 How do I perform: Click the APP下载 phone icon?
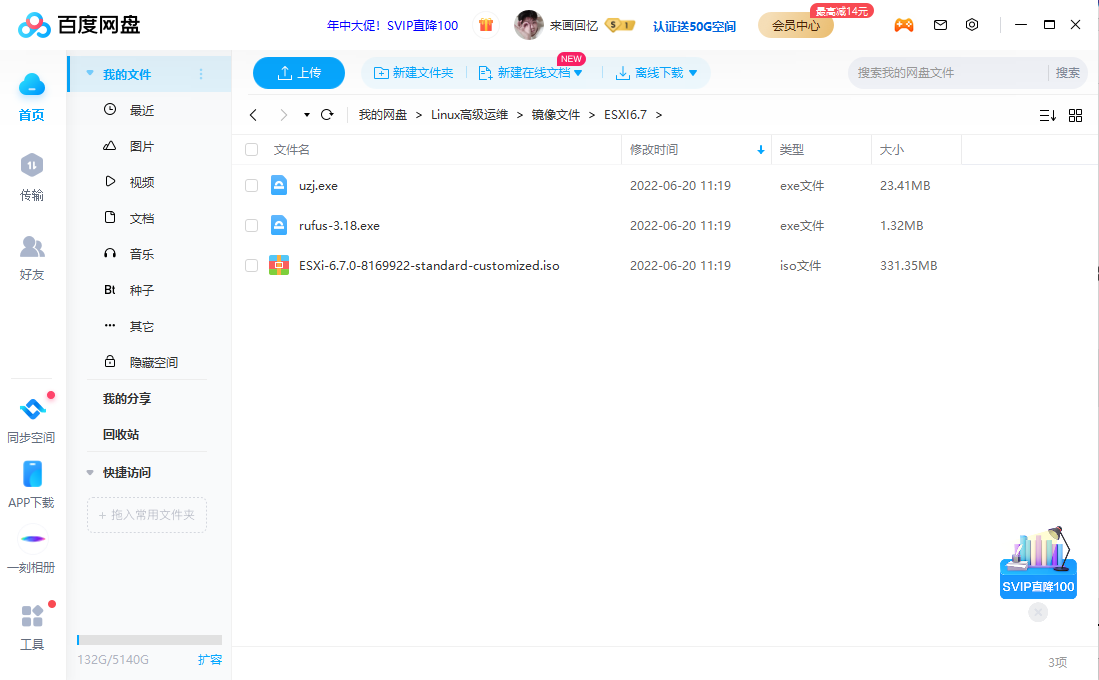coord(32,474)
